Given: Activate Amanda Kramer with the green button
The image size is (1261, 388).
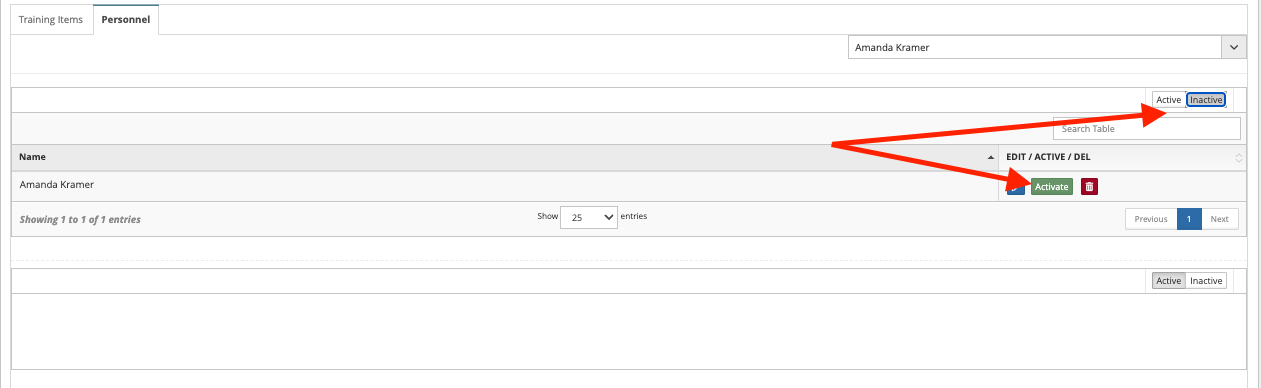Looking at the screenshot, I should [x=1052, y=186].
